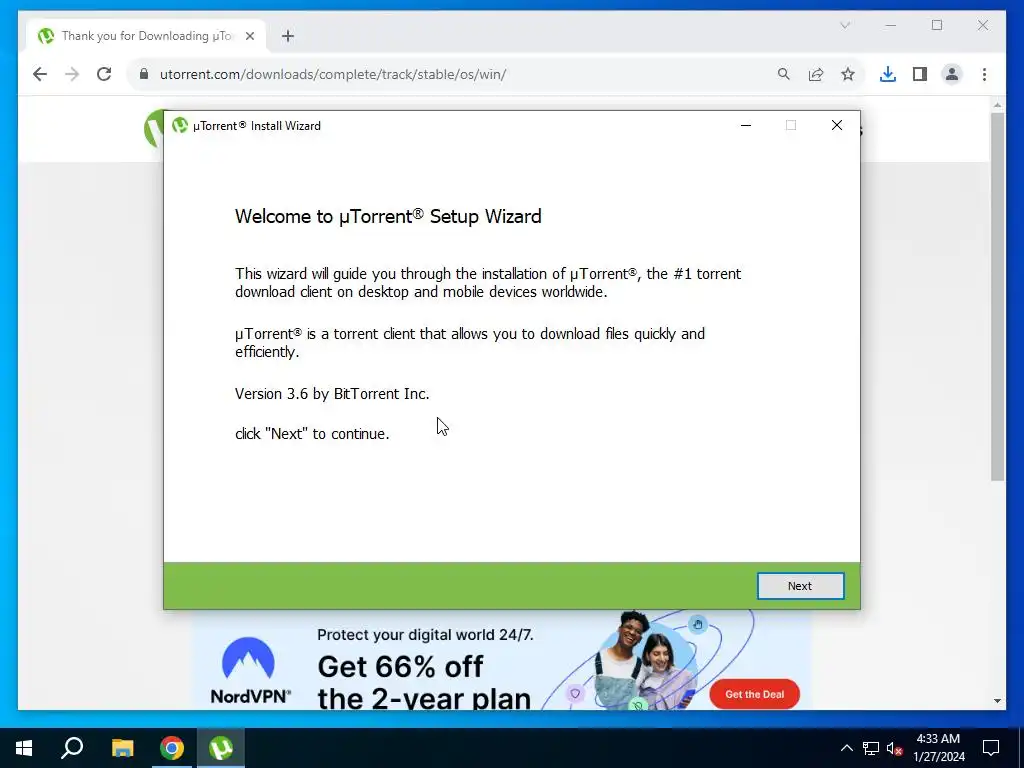Image resolution: width=1024 pixels, height=768 pixels.
Task: Reload the utorrent.com page
Action: 104,74
